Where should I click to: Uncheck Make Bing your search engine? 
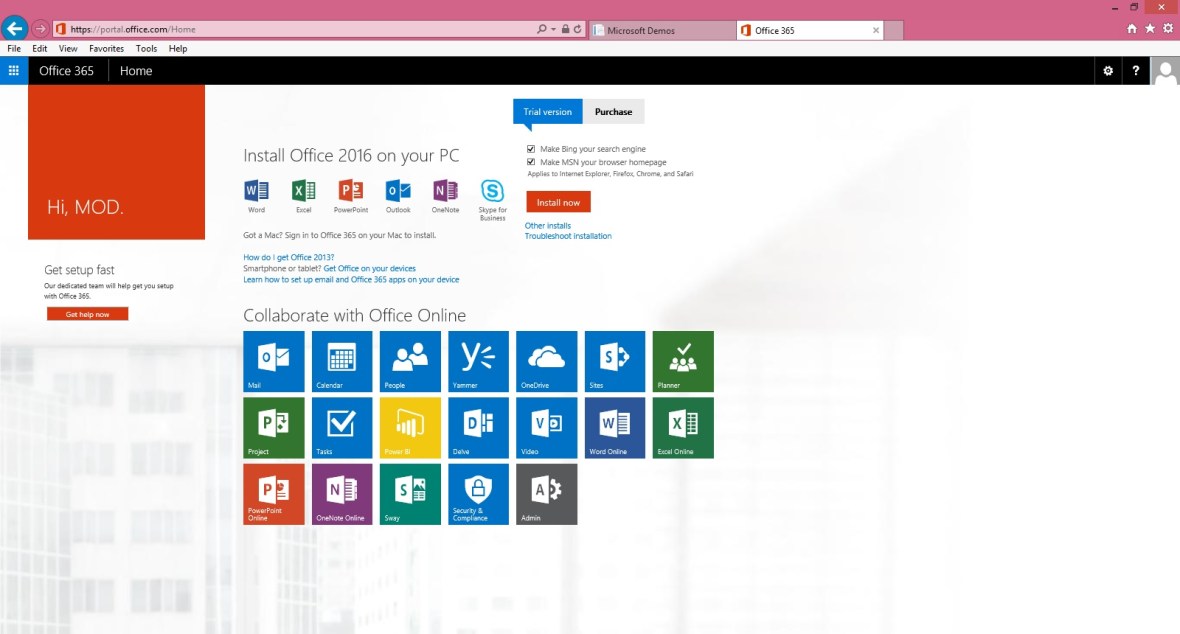coord(531,149)
